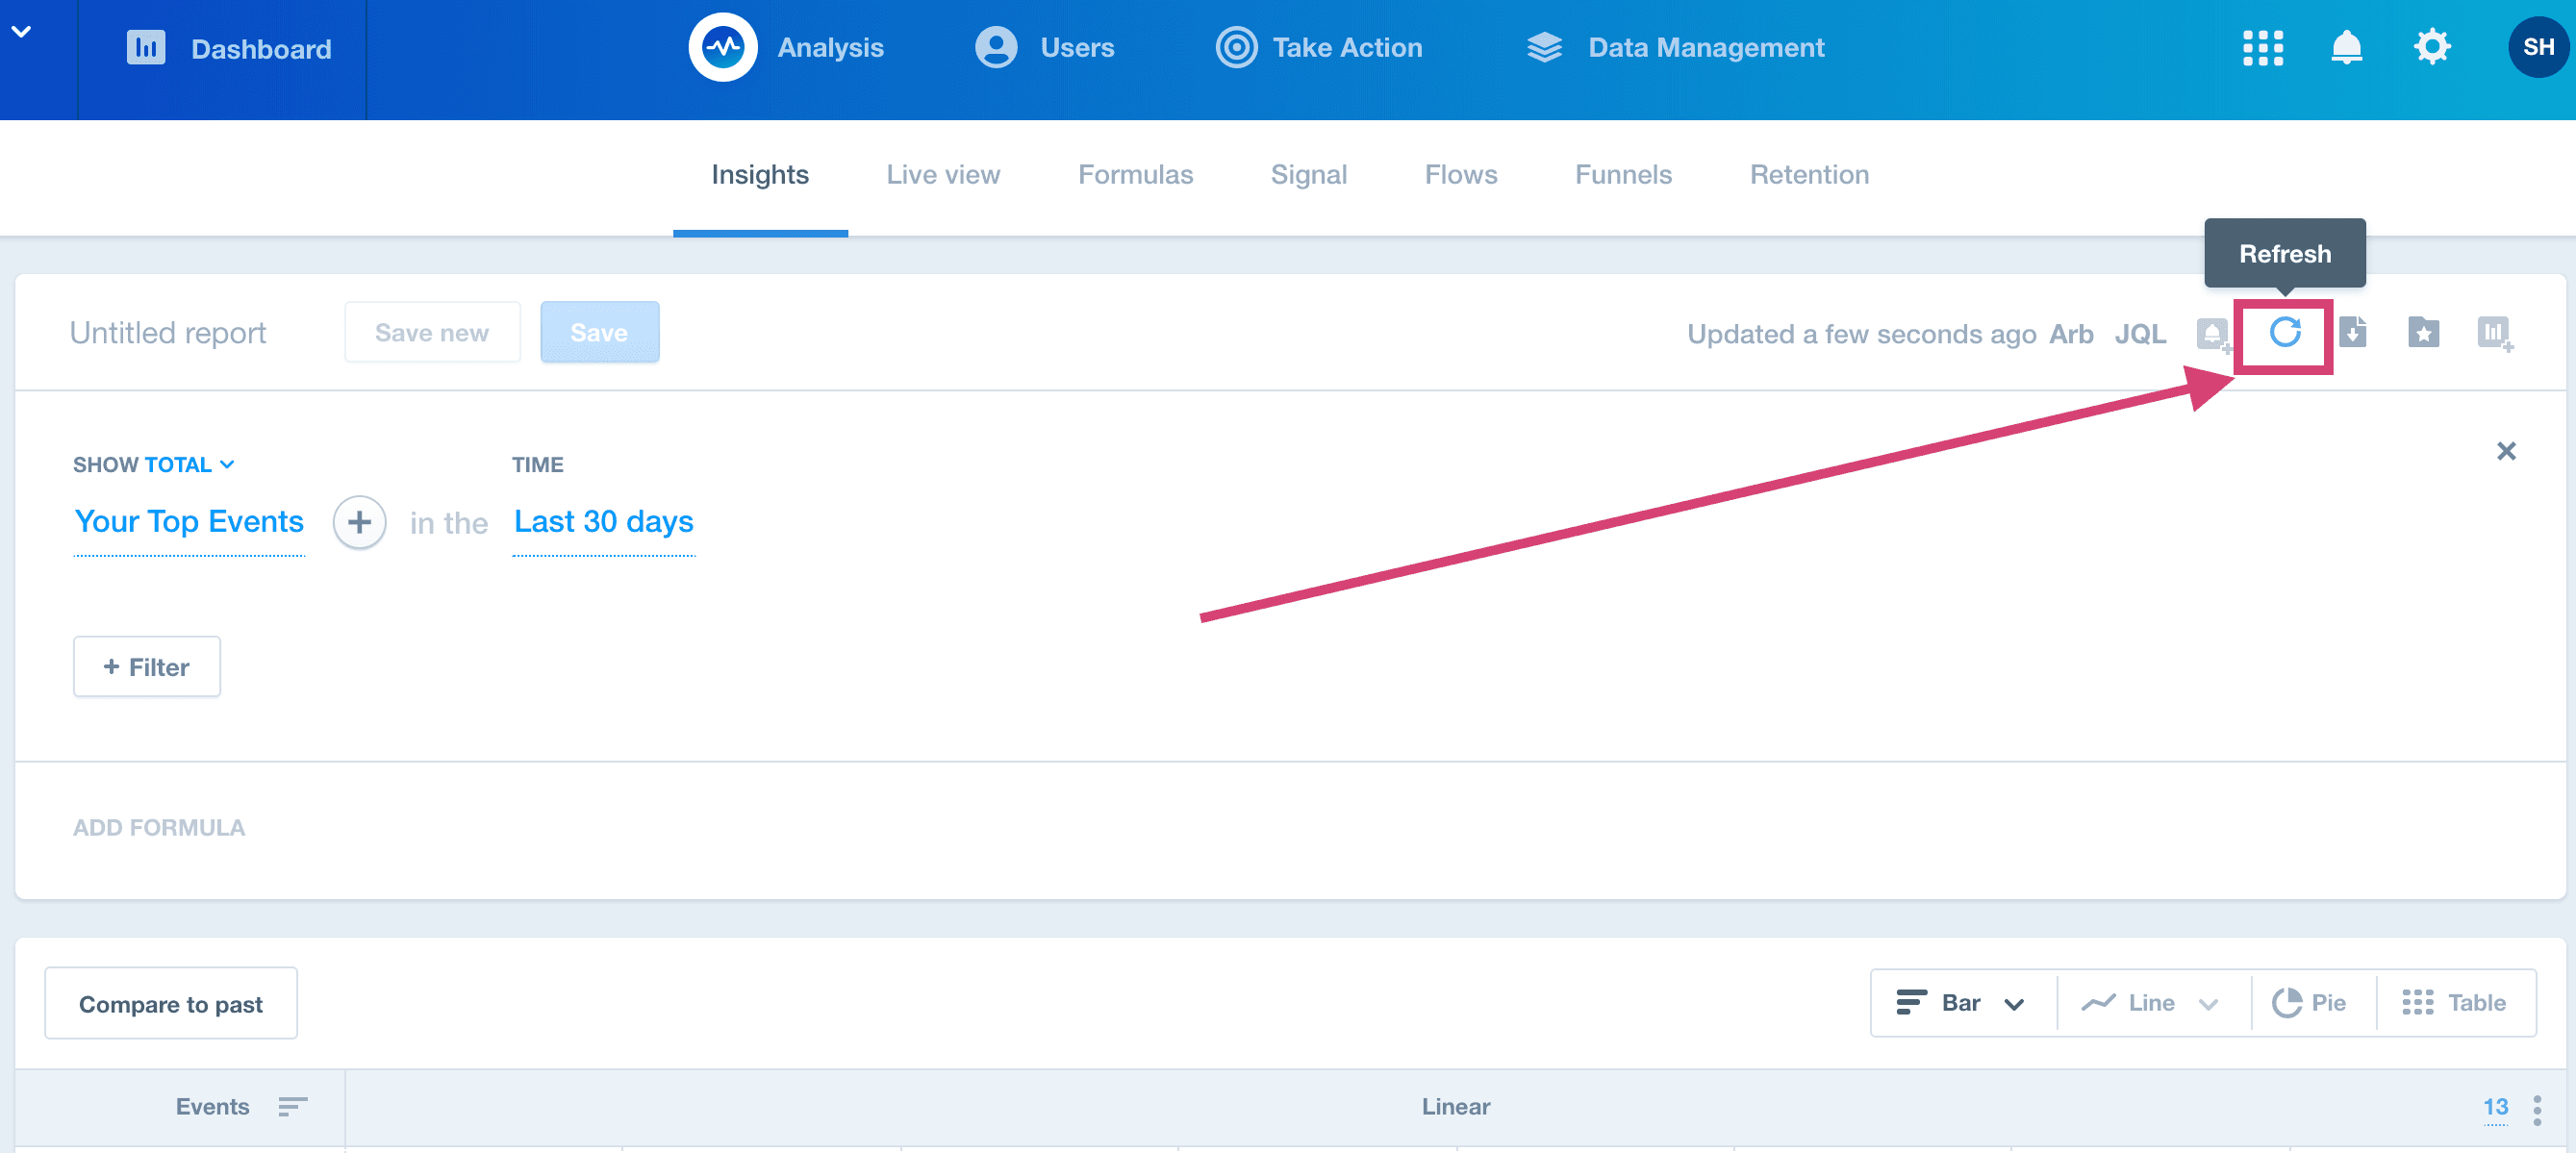Switch chart view to Table

click(2455, 1002)
